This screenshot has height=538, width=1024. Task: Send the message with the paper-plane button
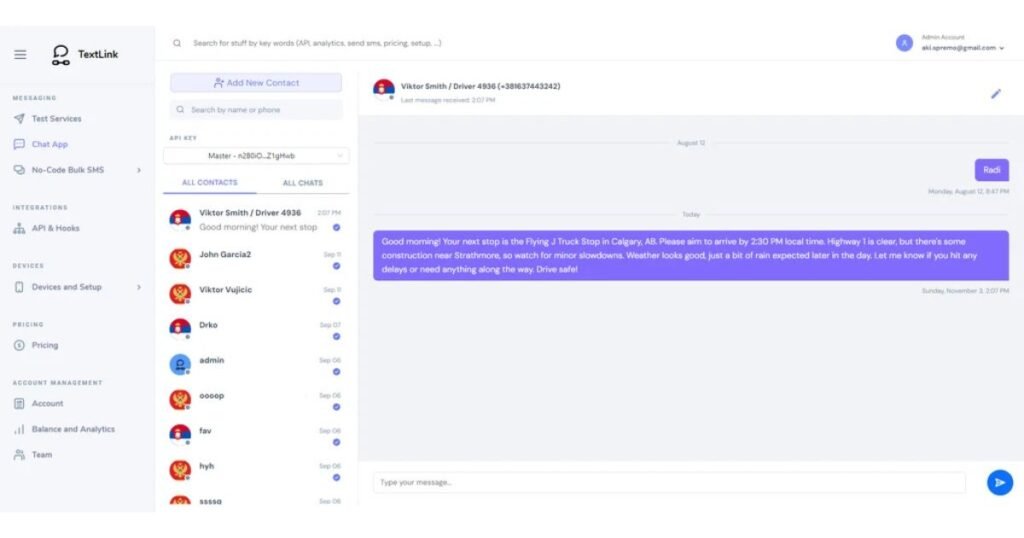[999, 483]
